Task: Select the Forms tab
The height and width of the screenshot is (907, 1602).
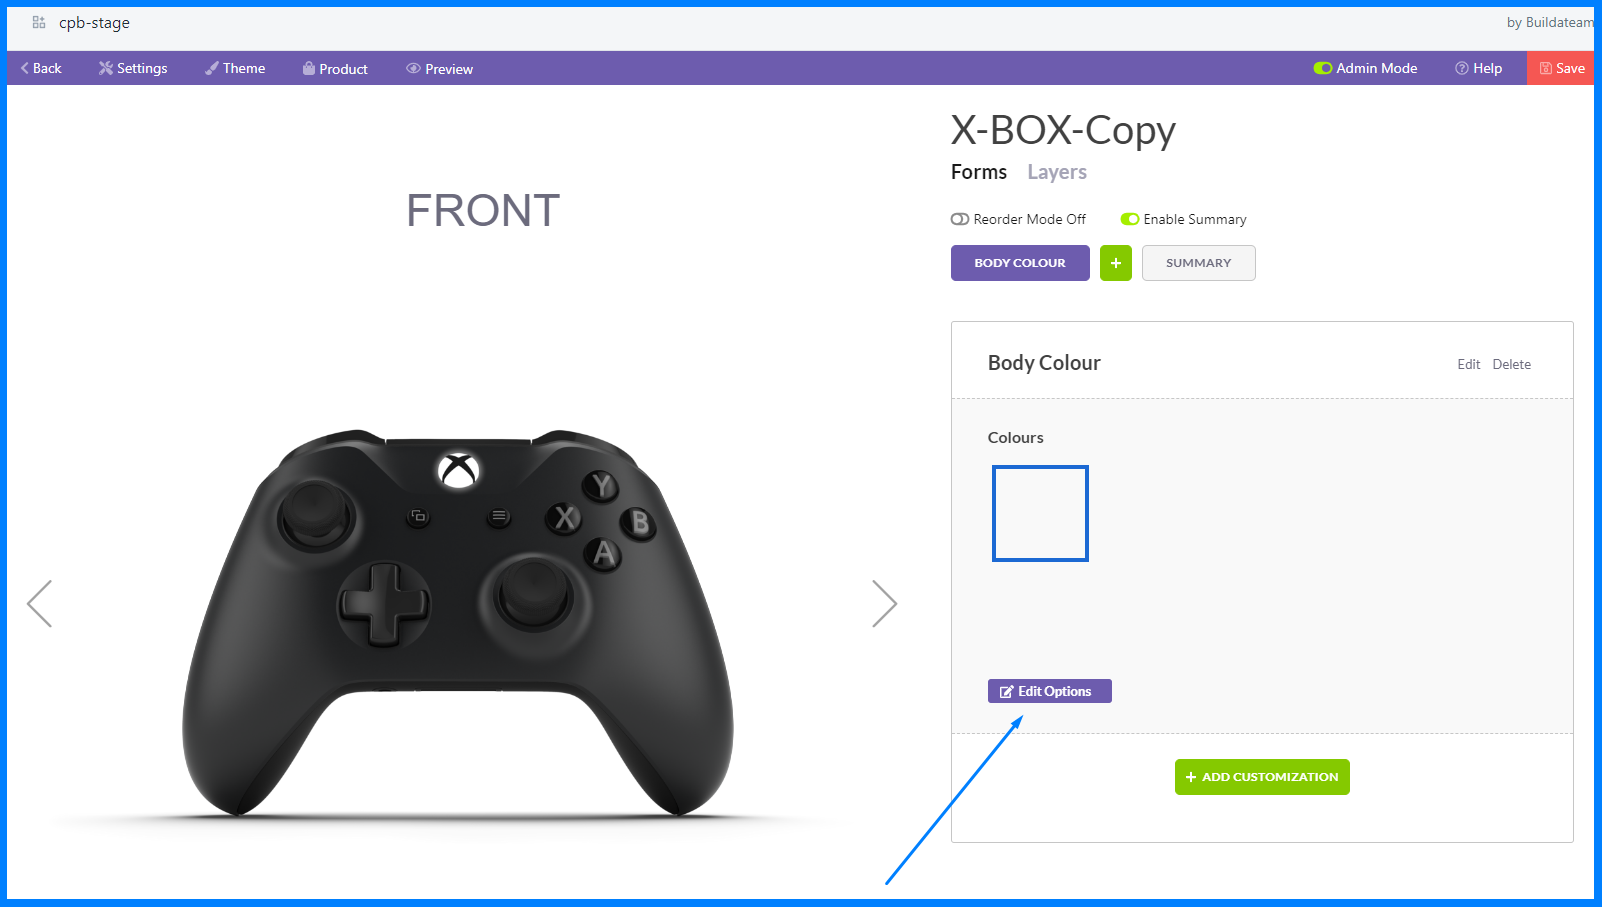Action: 979,172
